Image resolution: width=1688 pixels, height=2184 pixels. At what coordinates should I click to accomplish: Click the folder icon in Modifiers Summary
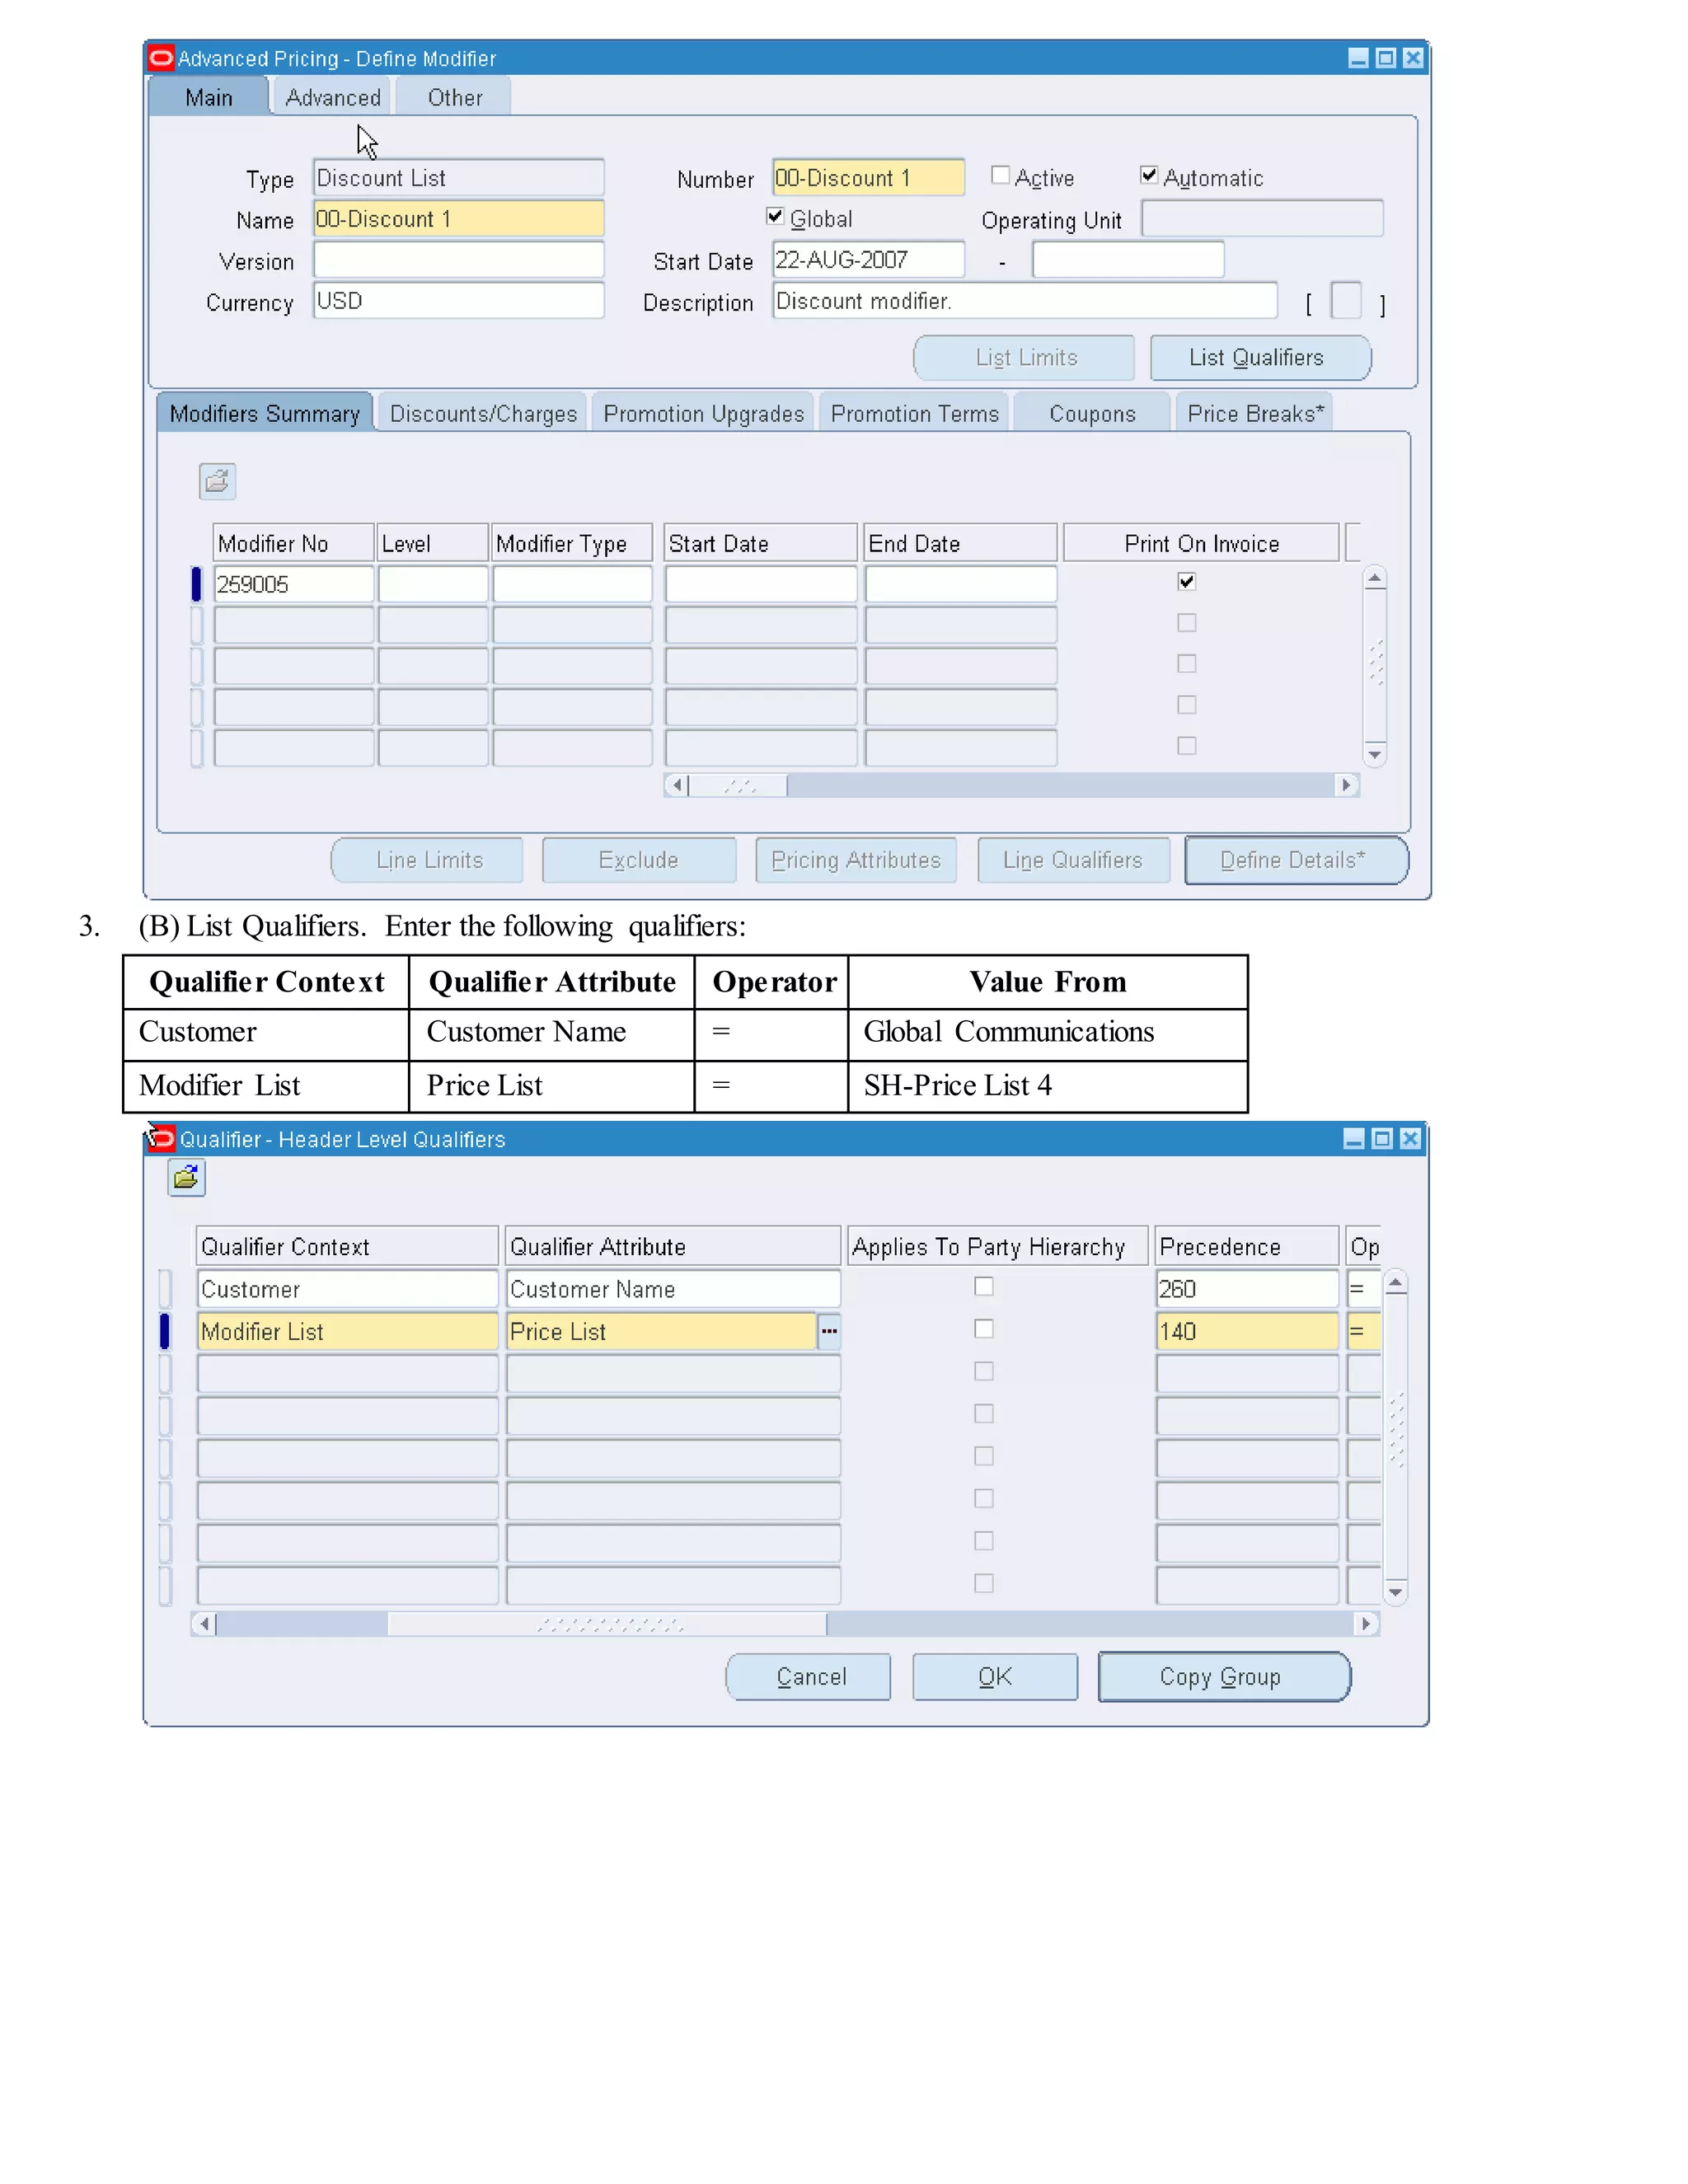pos(217,482)
